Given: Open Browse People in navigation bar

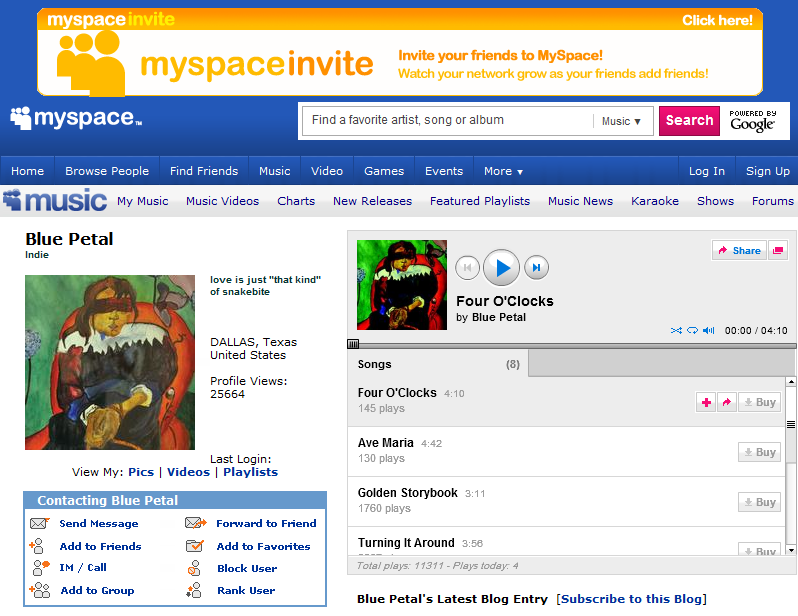Looking at the screenshot, I should (x=107, y=171).
